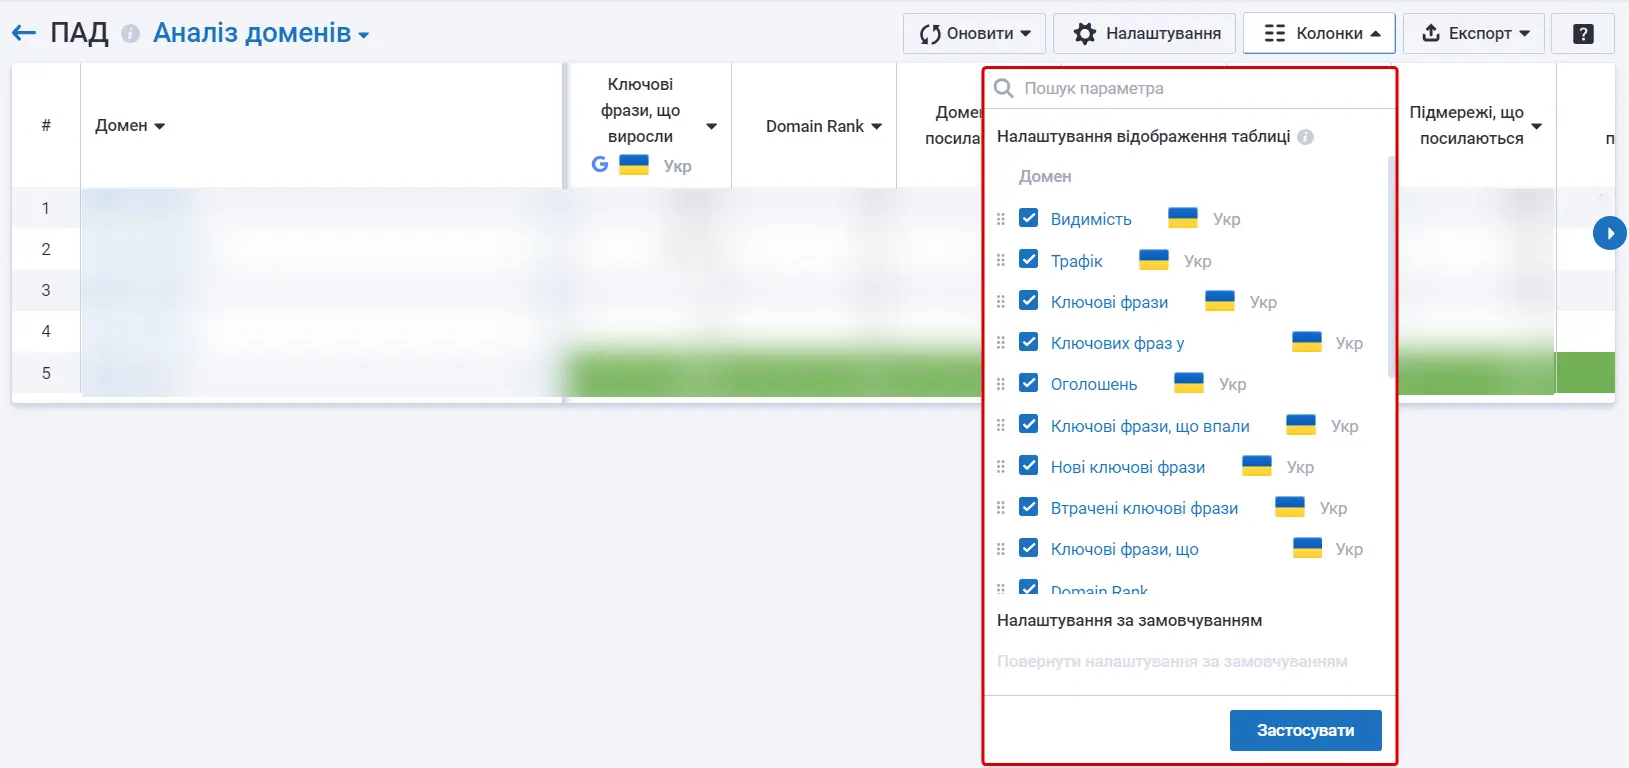Uncheck Ключові фрази, що впали checkbox
The height and width of the screenshot is (768, 1629).
pos(1029,424)
